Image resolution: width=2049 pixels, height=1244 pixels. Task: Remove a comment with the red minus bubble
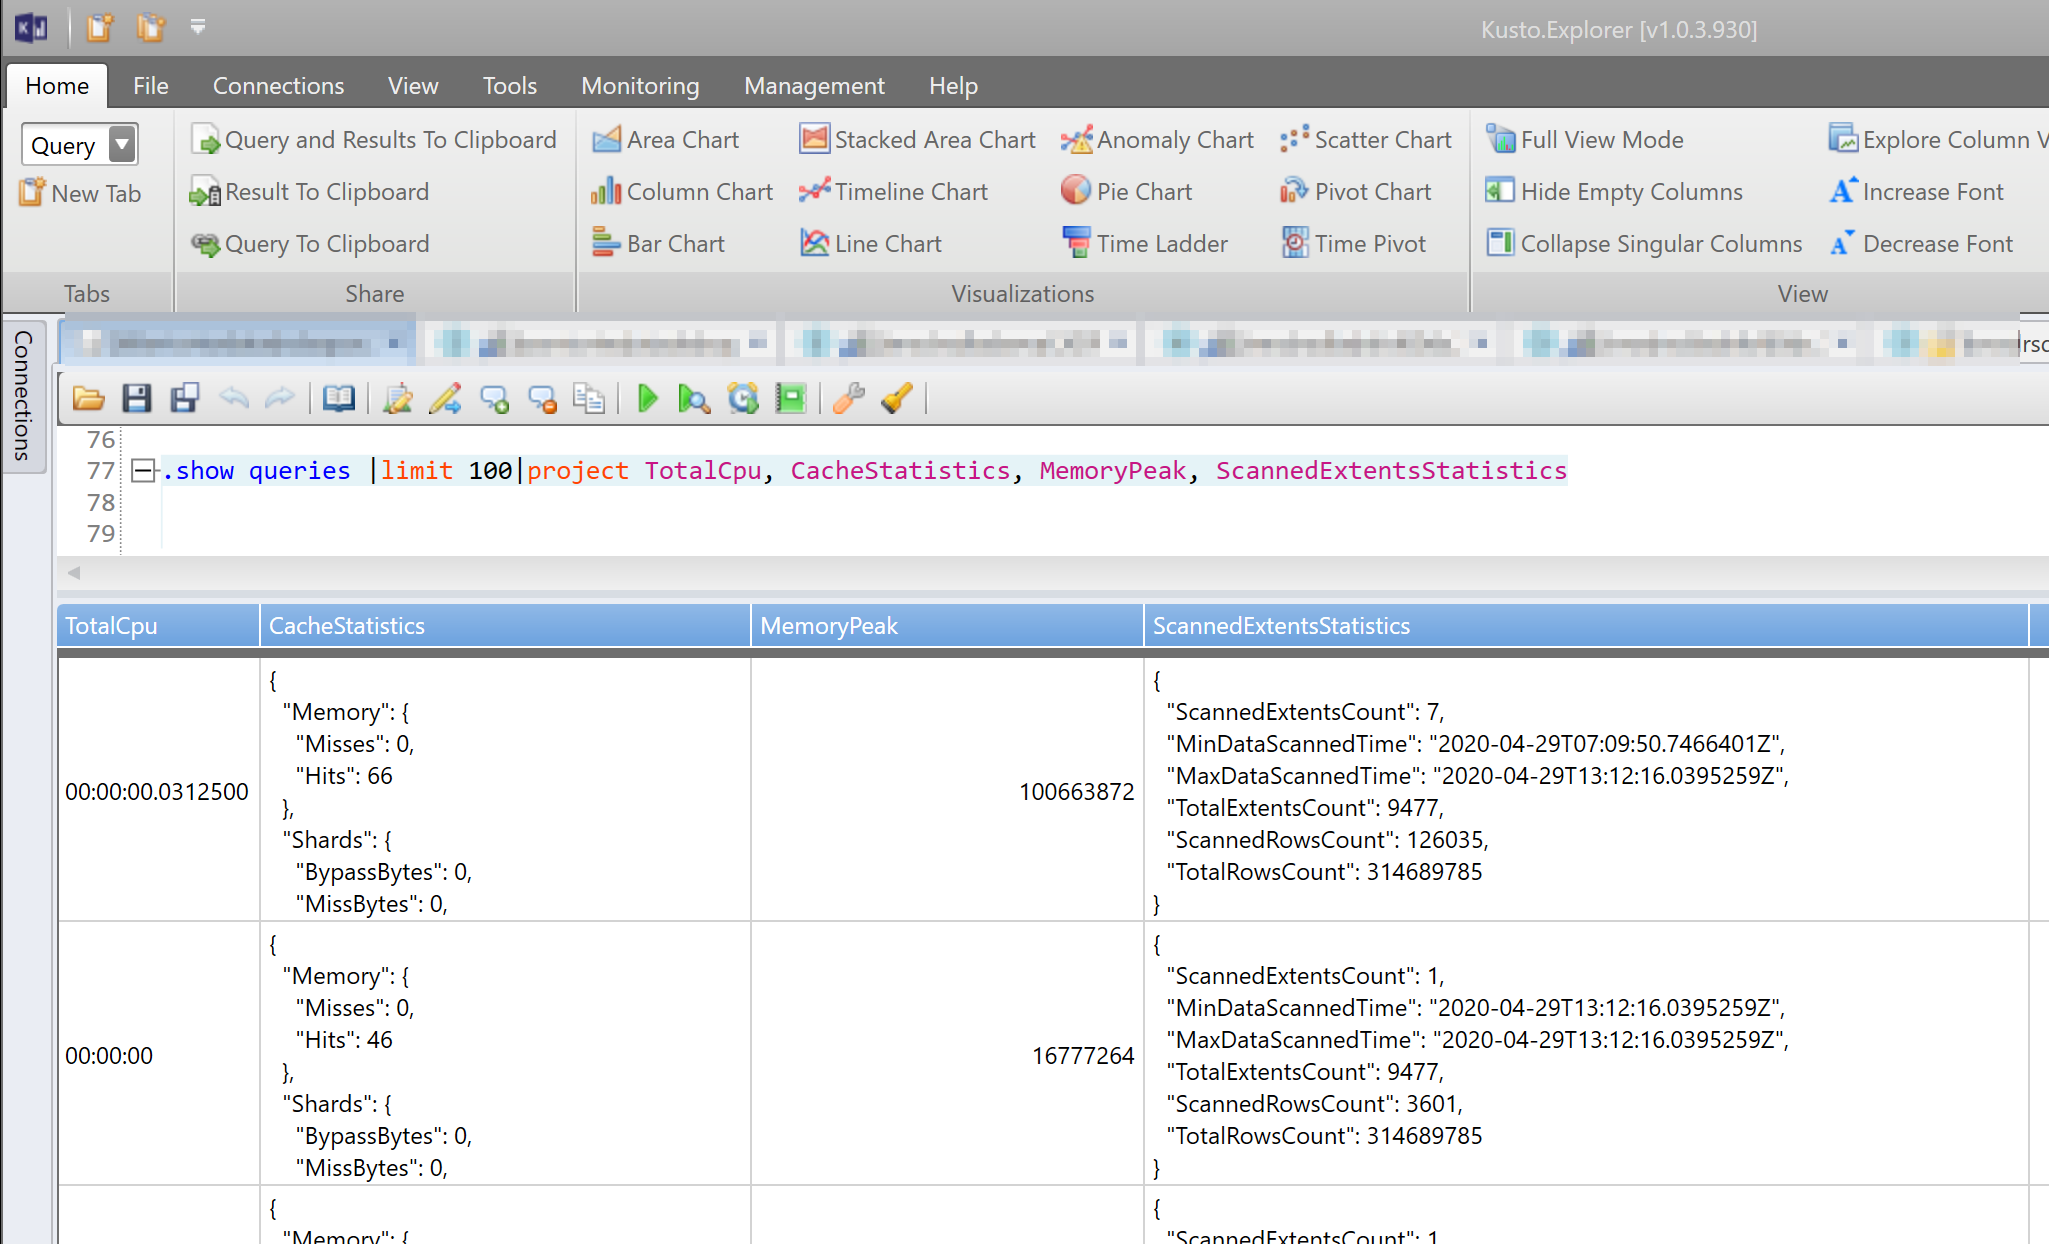[542, 399]
